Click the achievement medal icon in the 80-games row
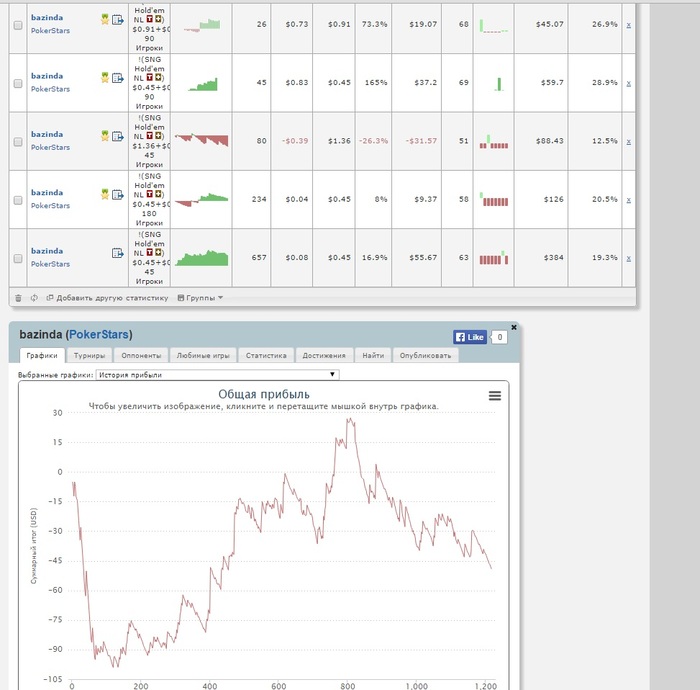The image size is (700, 690). (x=105, y=136)
